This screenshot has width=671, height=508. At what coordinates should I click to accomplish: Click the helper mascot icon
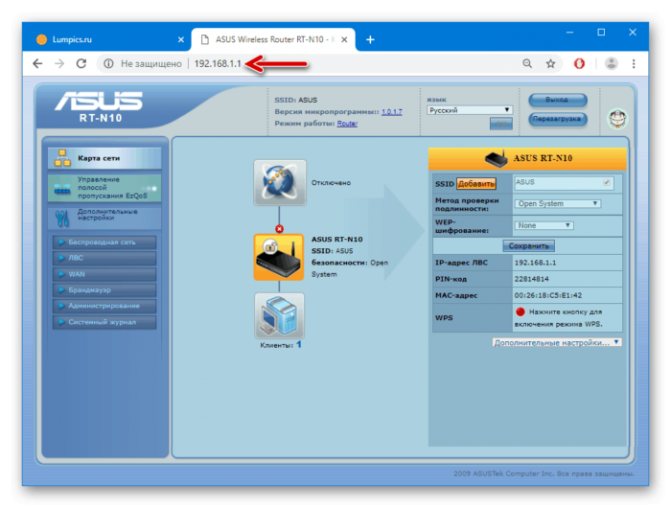tap(618, 119)
